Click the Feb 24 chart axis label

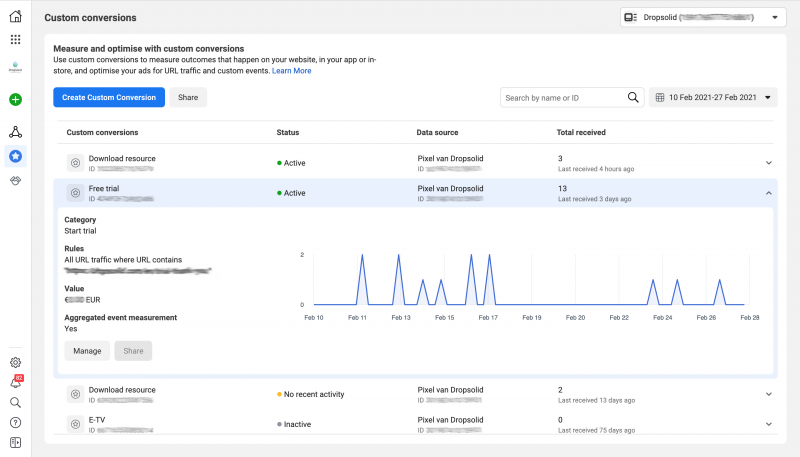coord(662,317)
